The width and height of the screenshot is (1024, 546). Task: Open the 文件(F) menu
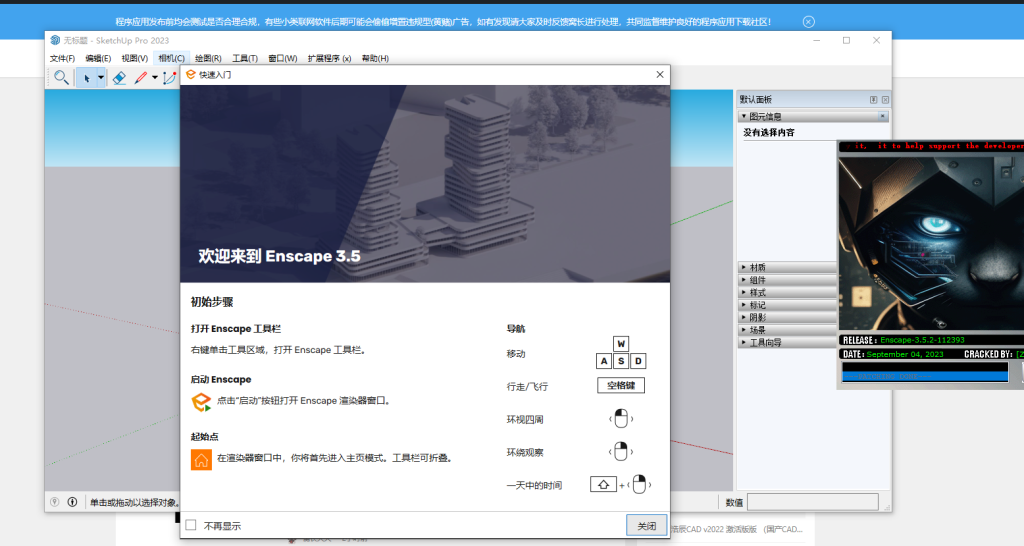coord(62,58)
